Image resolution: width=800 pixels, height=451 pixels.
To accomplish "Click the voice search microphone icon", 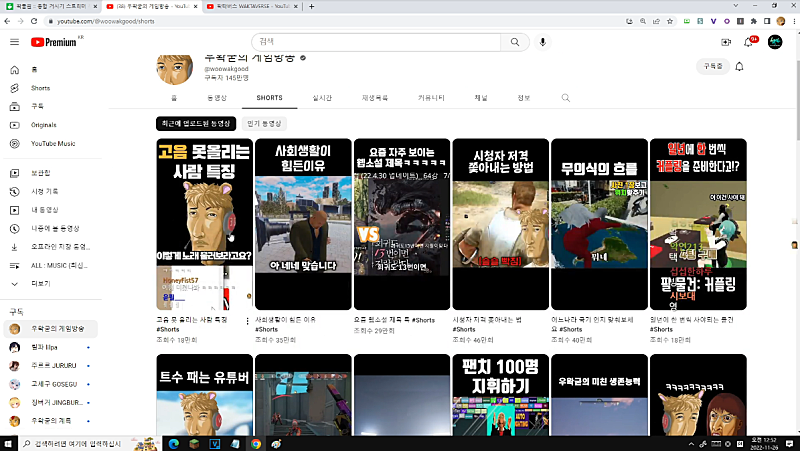I will (543, 42).
